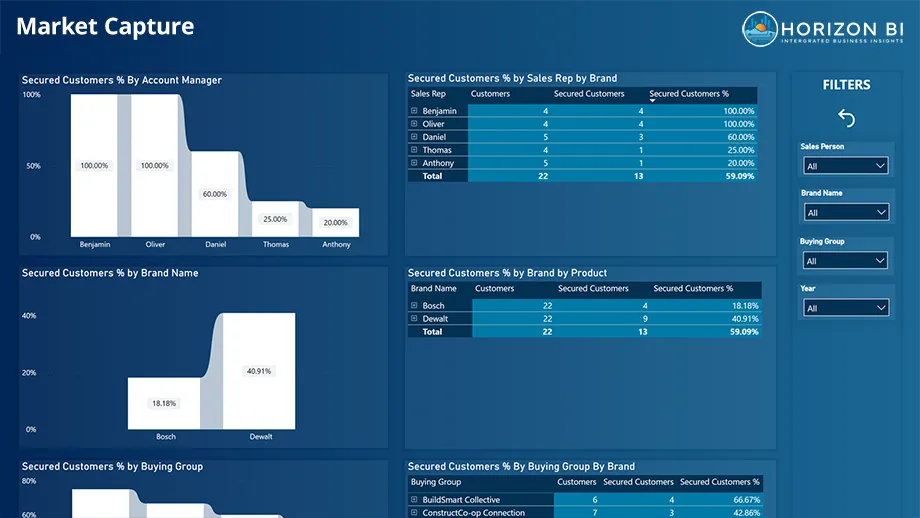Click the Market Capture title
This screenshot has height=518, width=920.
pos(105,26)
